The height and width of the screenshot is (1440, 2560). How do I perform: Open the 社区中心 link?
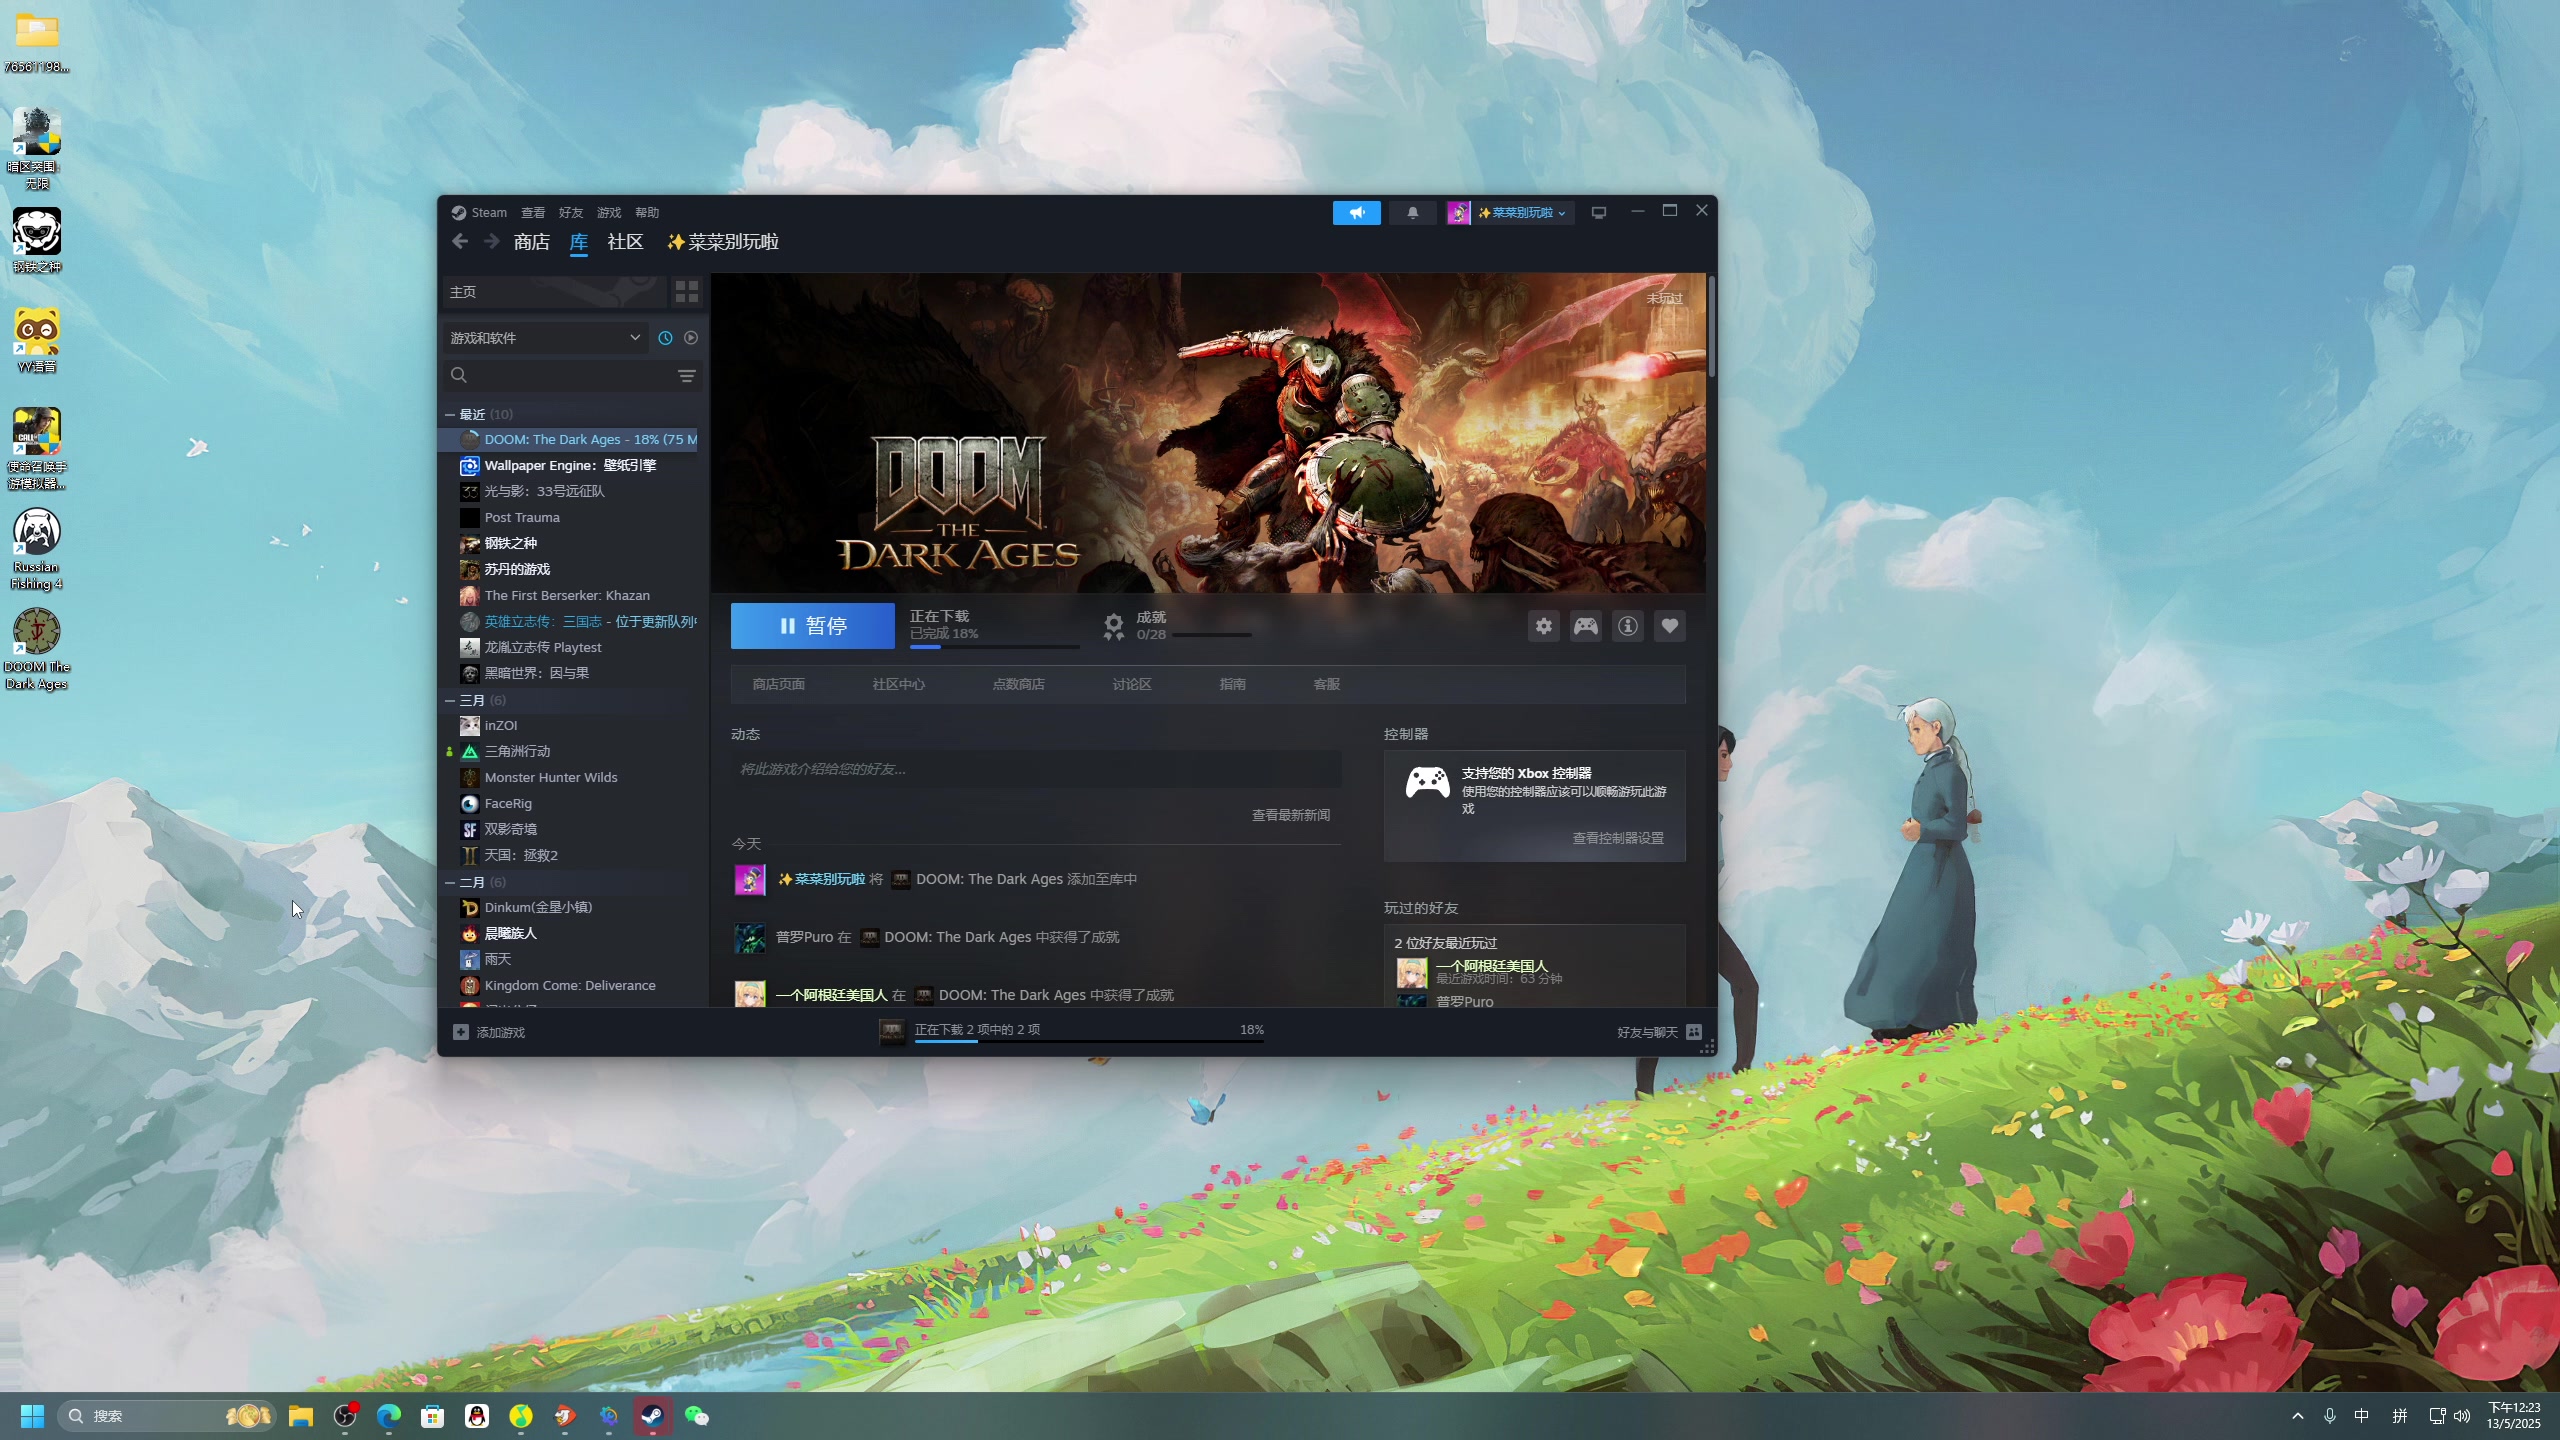pos(899,685)
